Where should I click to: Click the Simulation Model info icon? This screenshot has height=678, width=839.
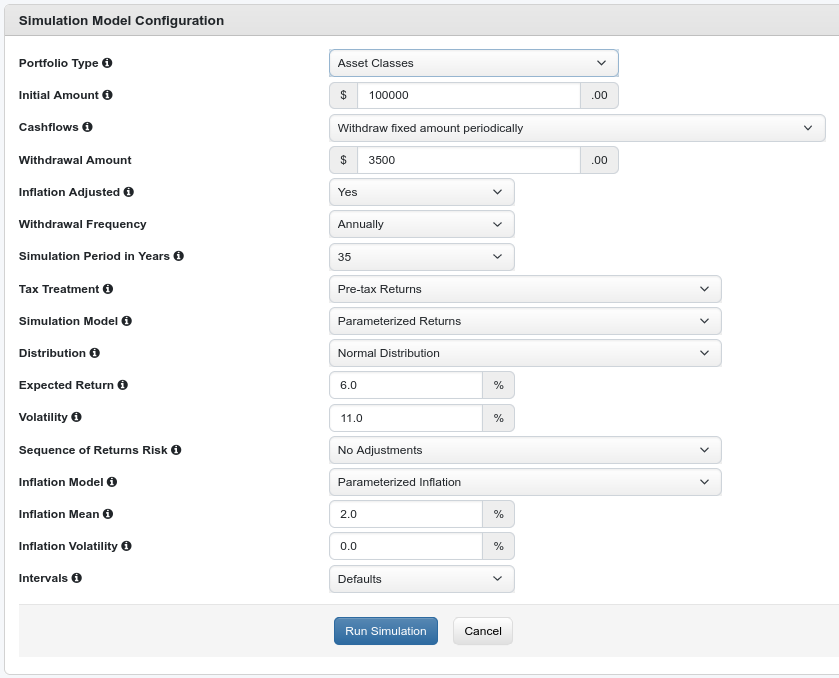[x=127, y=321]
